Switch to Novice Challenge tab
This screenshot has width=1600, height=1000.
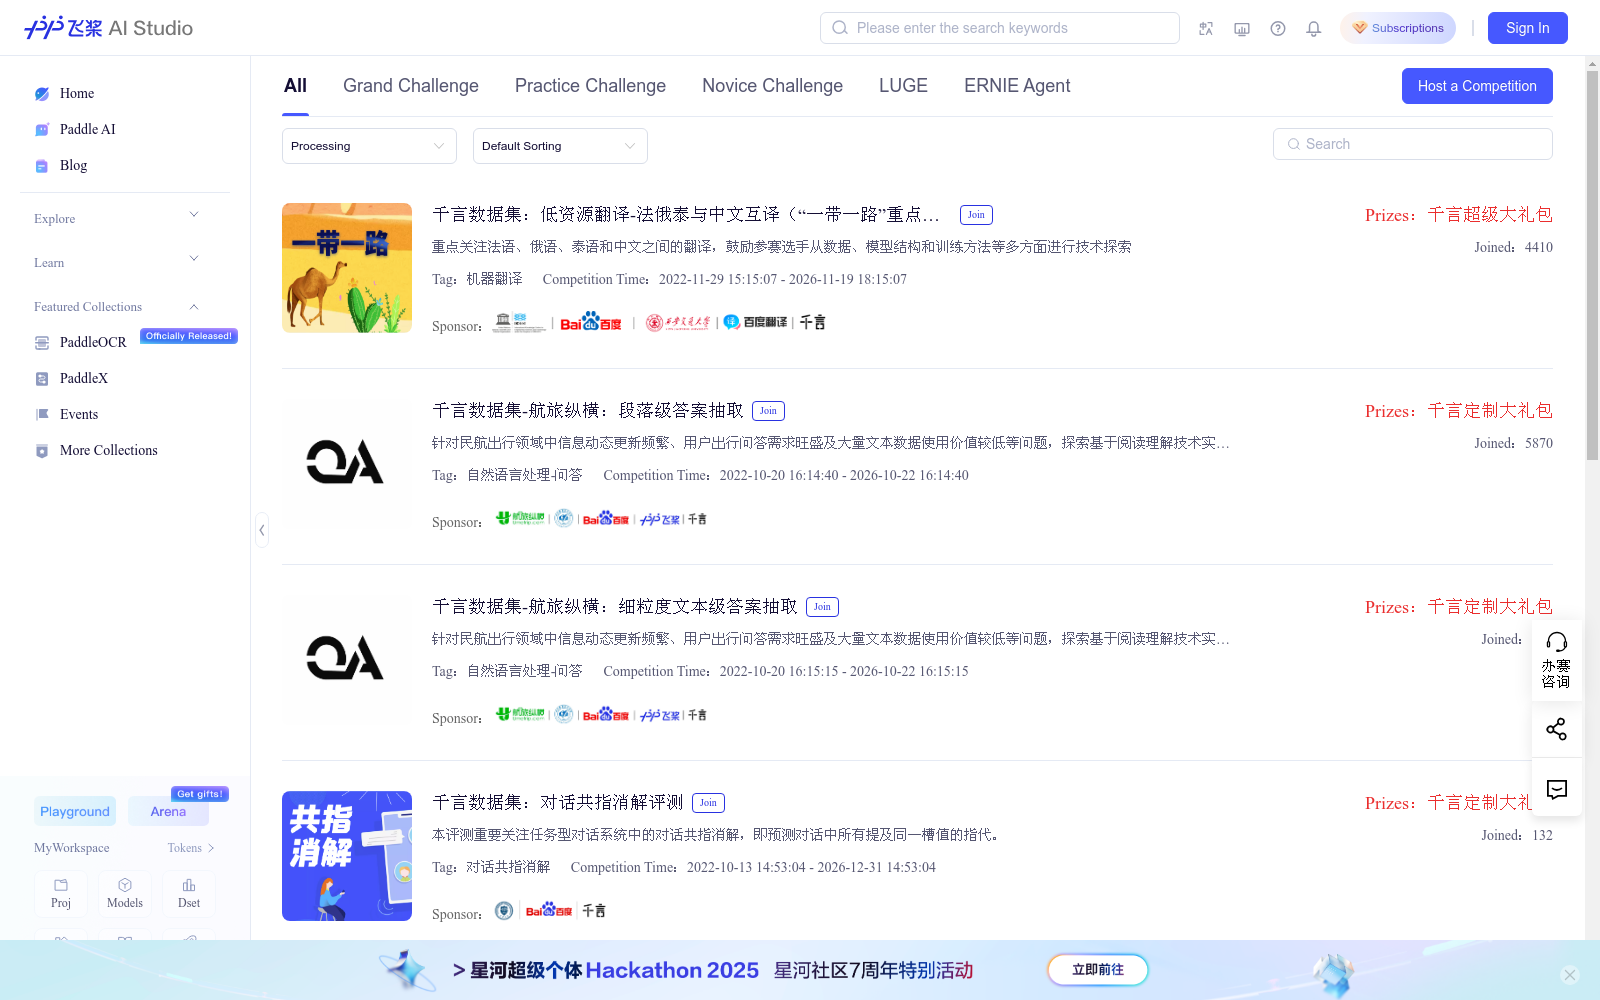tap(772, 86)
